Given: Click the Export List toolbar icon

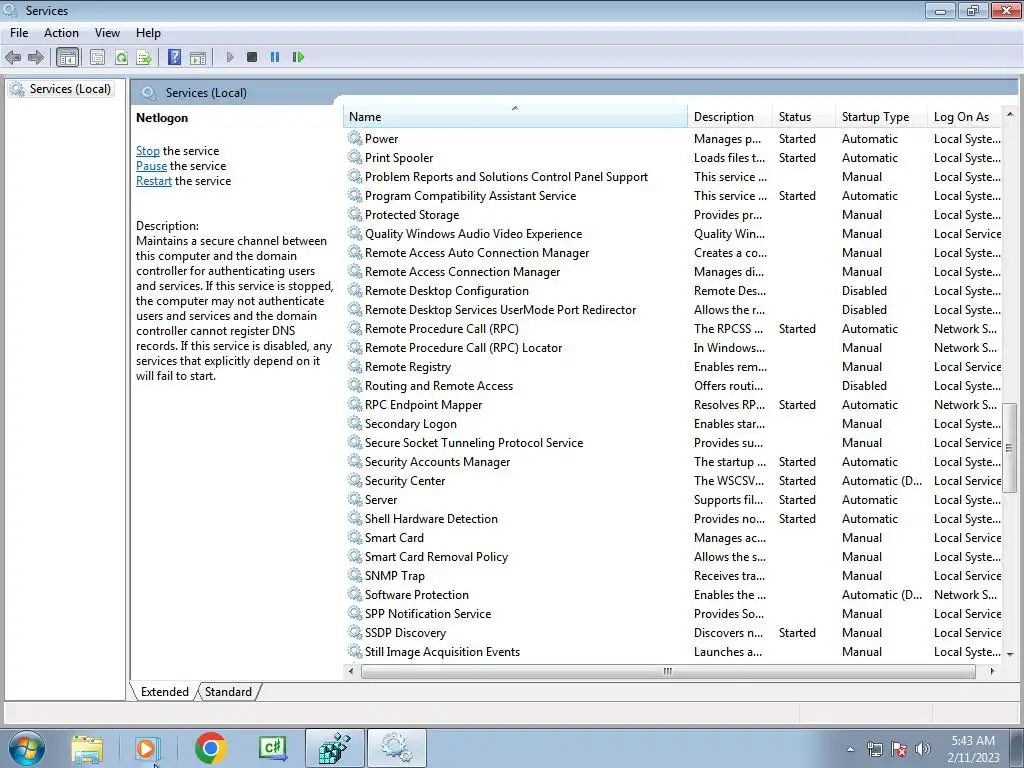Looking at the screenshot, I should coord(144,57).
